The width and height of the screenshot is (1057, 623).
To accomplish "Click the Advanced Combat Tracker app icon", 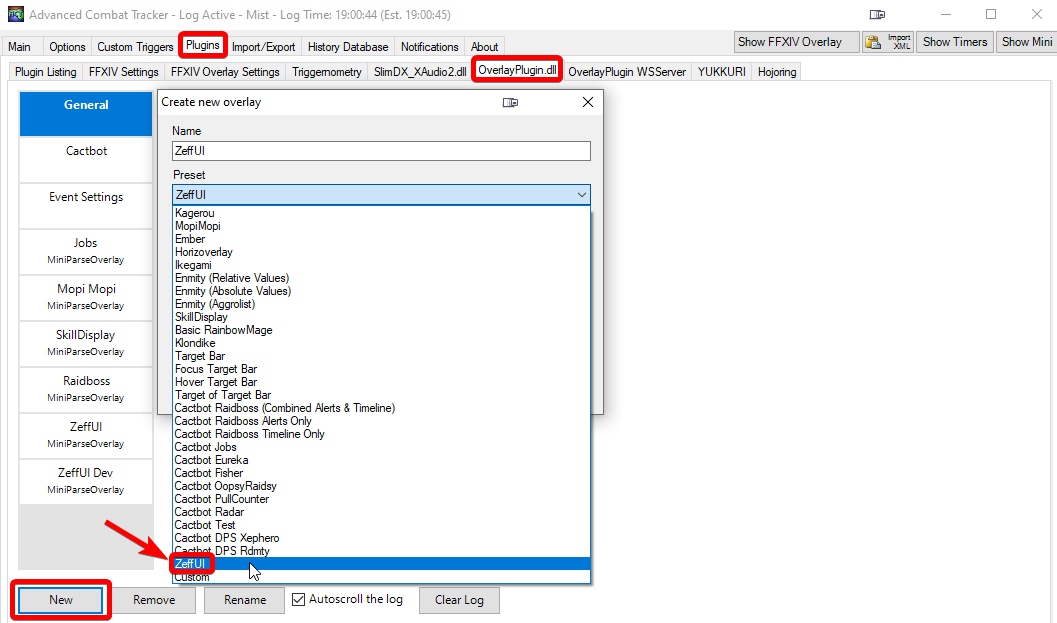I will click(16, 14).
